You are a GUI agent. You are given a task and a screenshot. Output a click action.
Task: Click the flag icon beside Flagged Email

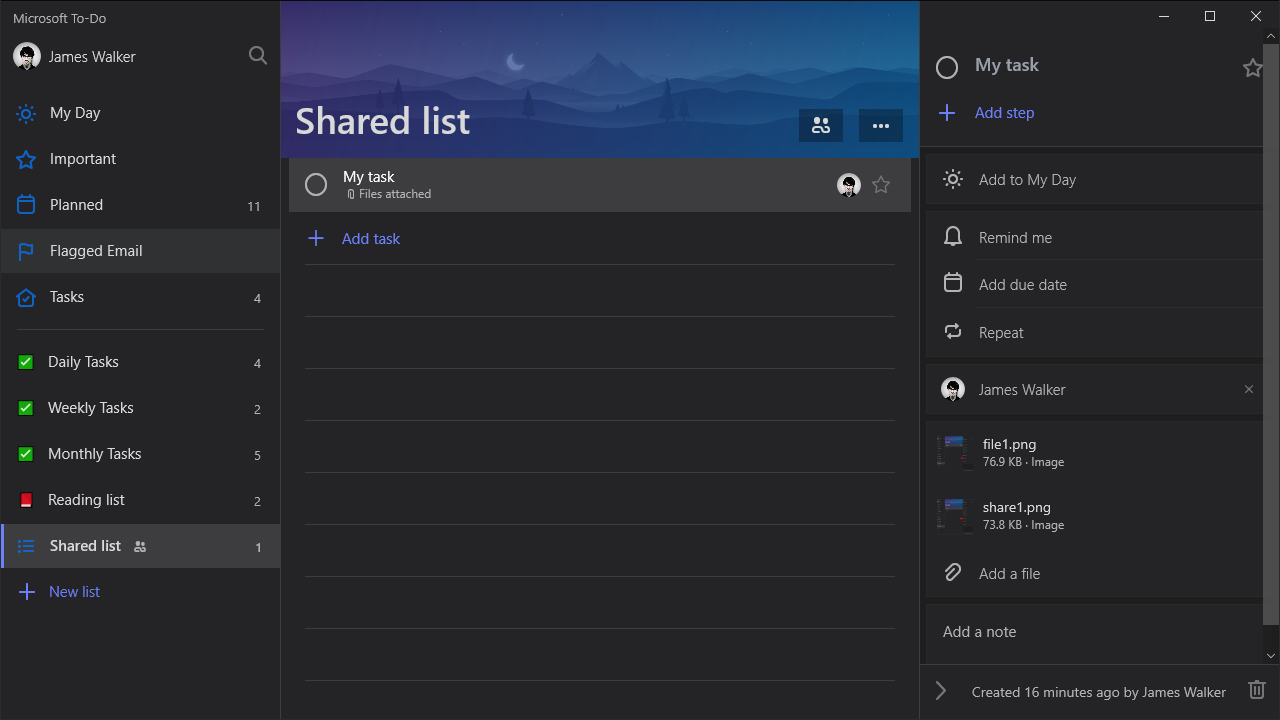coord(26,251)
